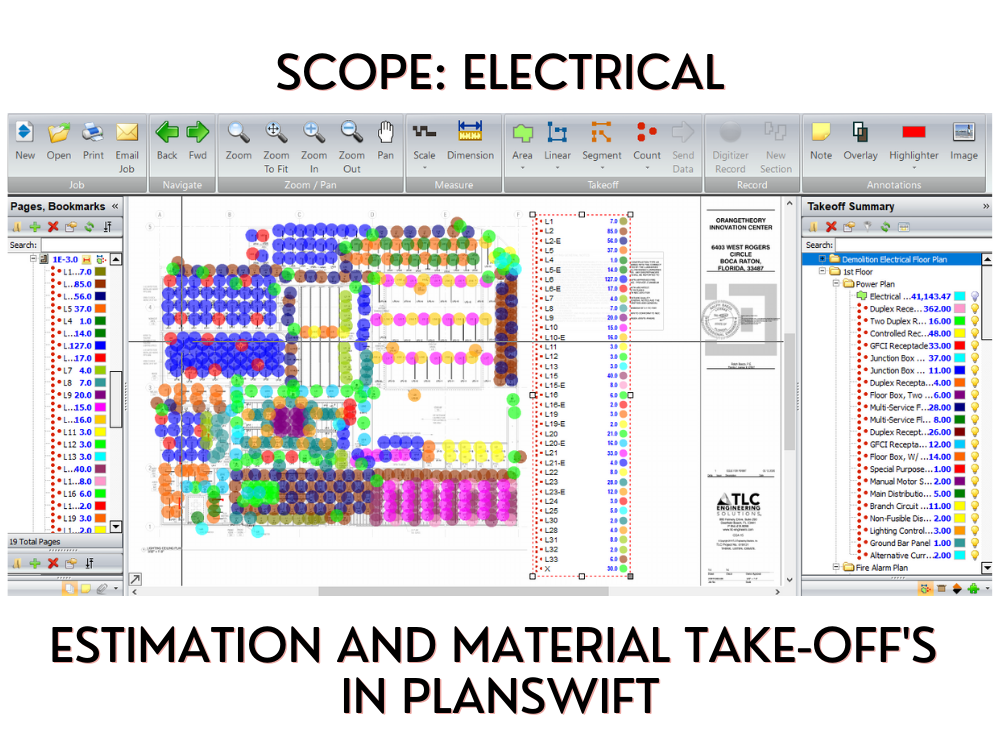1000x750 pixels.
Task: Toggle lightbulb visibility for Duplex Rece… 362.00
Action: coord(974,309)
